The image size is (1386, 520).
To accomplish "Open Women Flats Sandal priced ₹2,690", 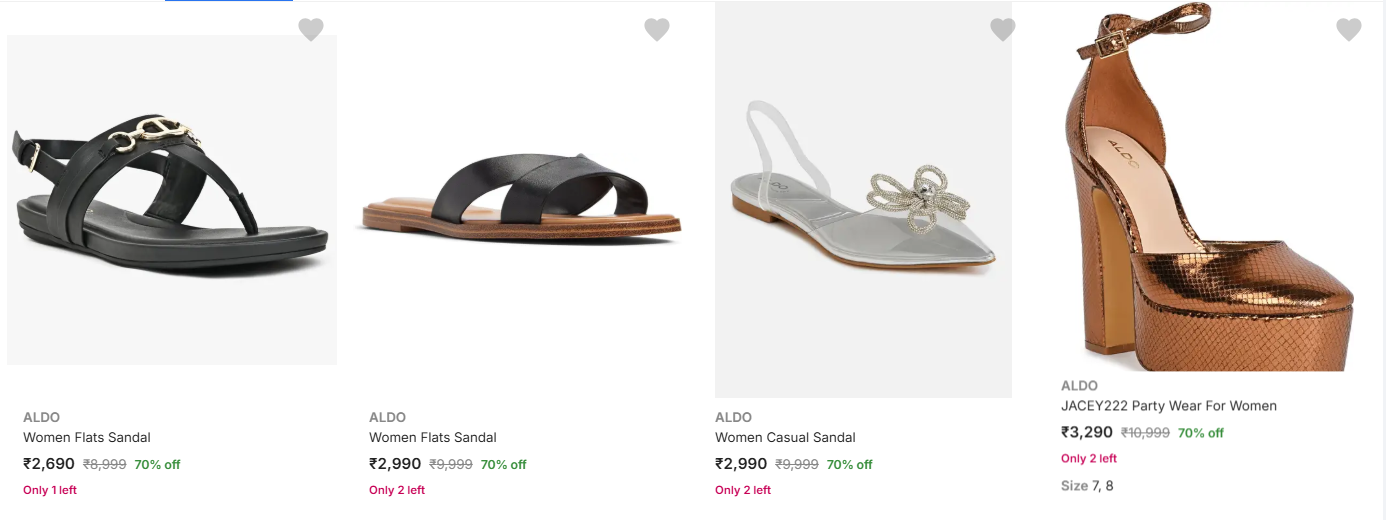I will [87, 438].
